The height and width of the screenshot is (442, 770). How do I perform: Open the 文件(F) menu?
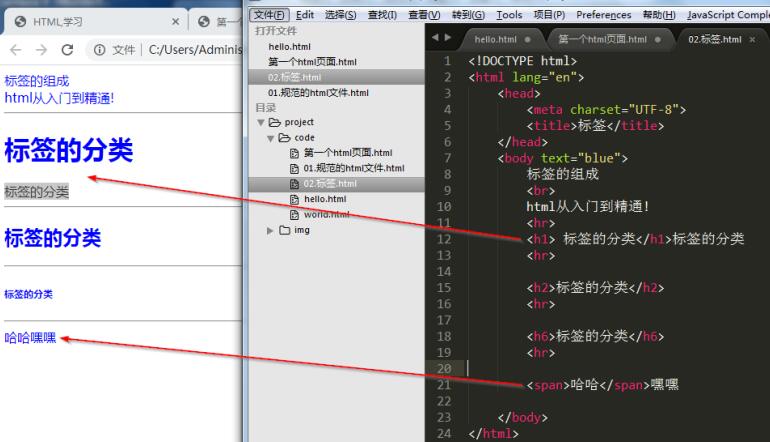[x=269, y=15]
